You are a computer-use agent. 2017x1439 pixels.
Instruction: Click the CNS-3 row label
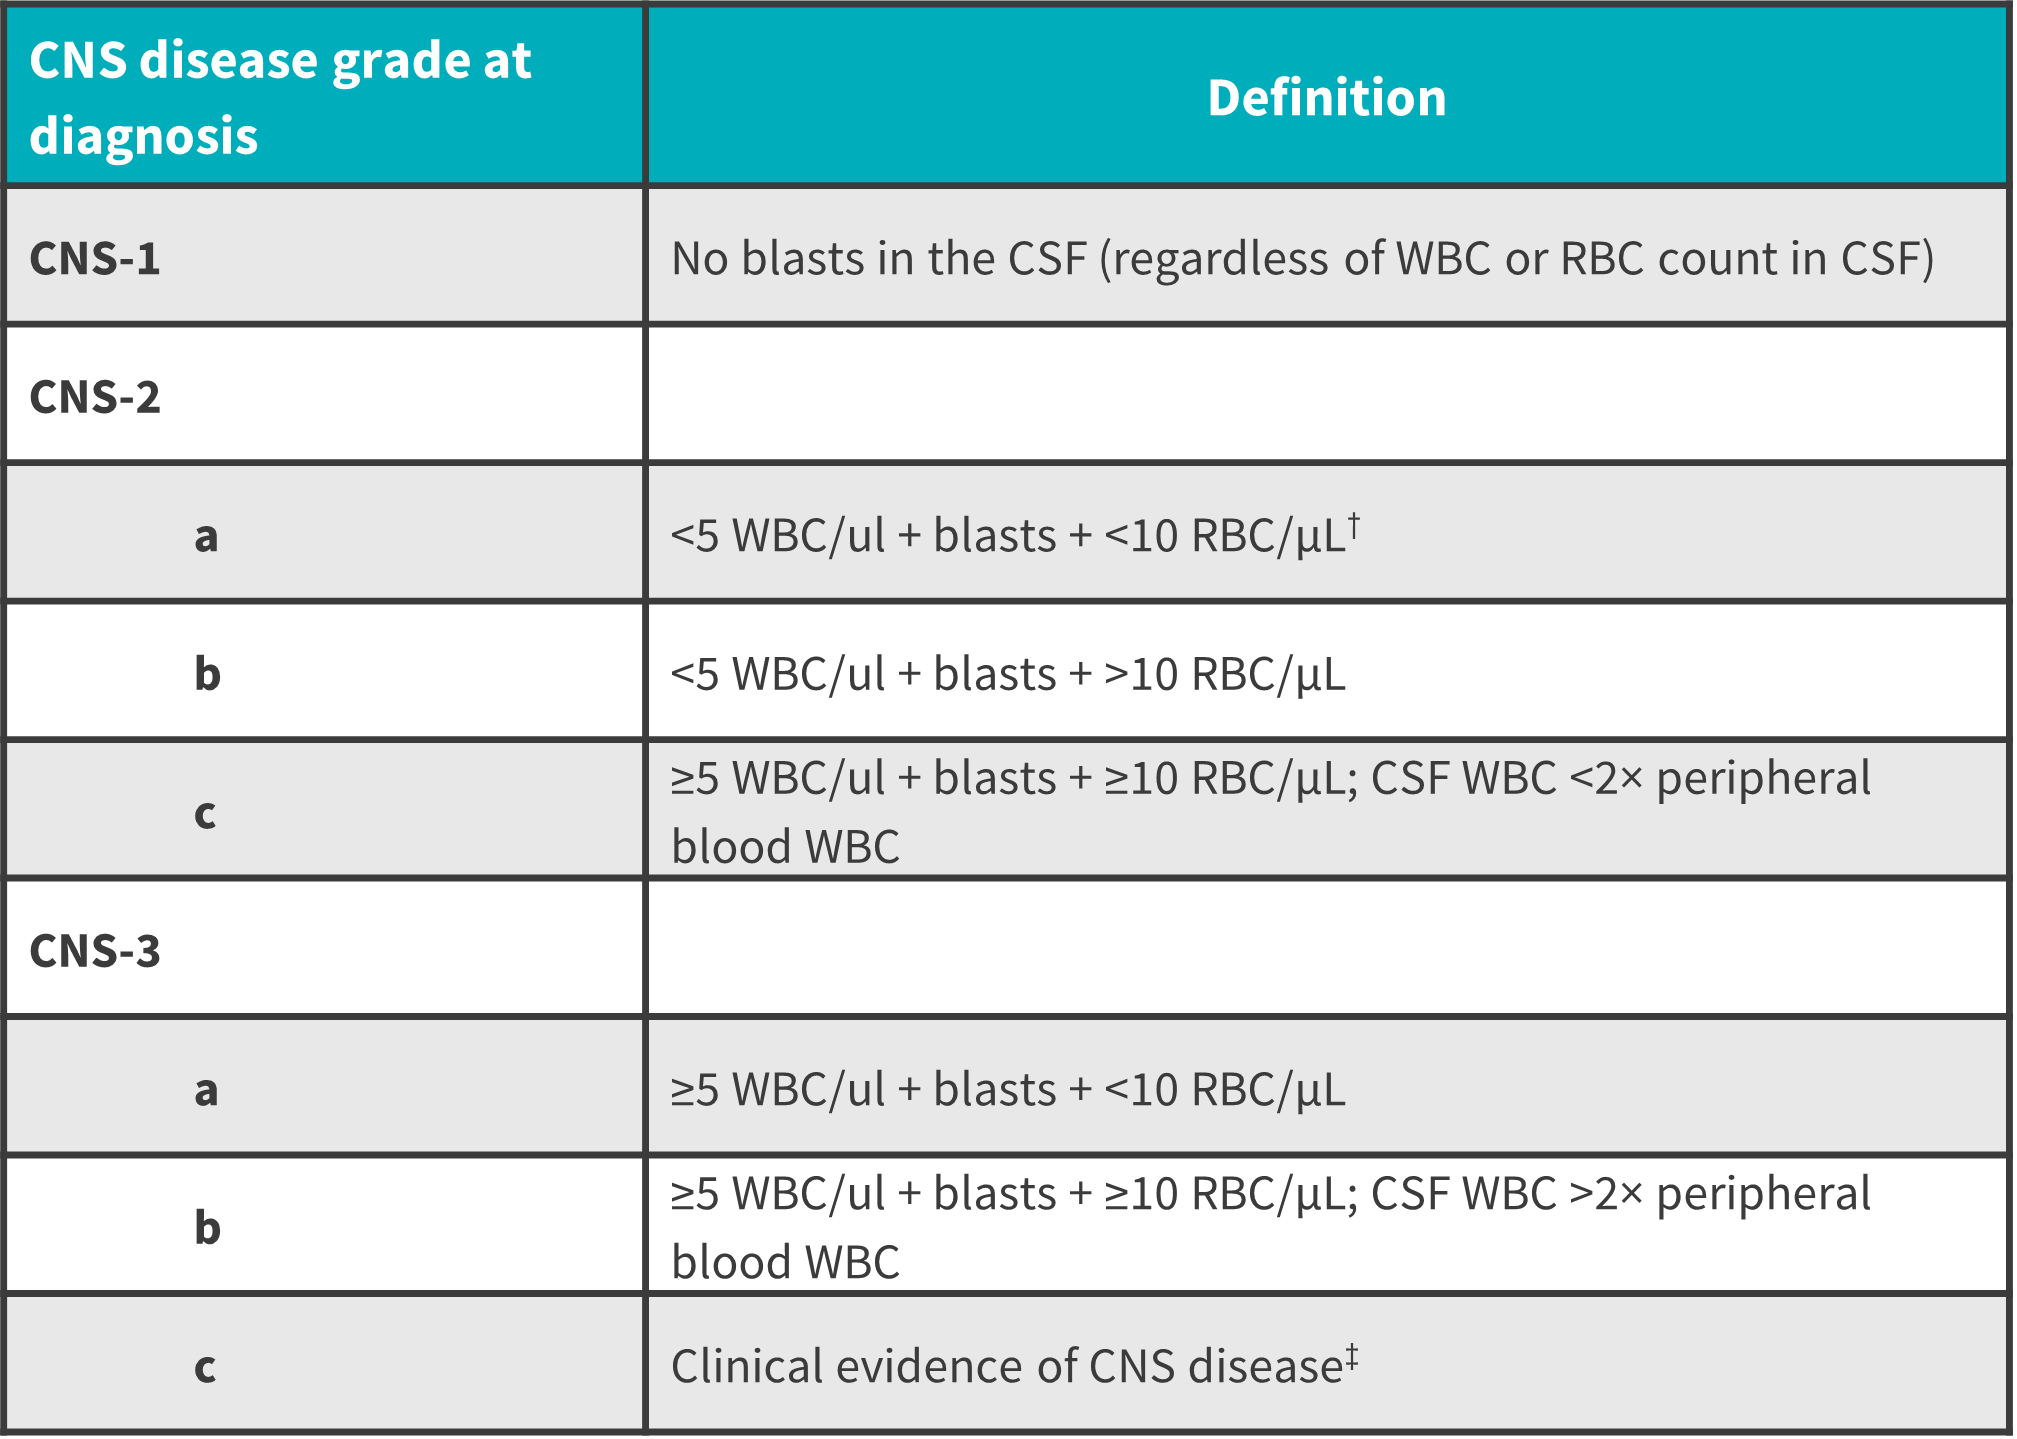point(95,951)
